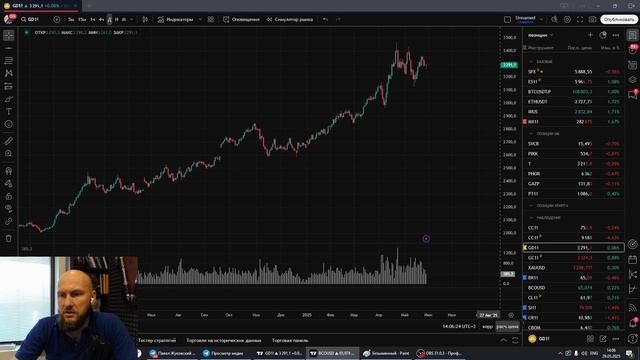Toggle magnet mode in left toolbar

click(x=9, y=171)
